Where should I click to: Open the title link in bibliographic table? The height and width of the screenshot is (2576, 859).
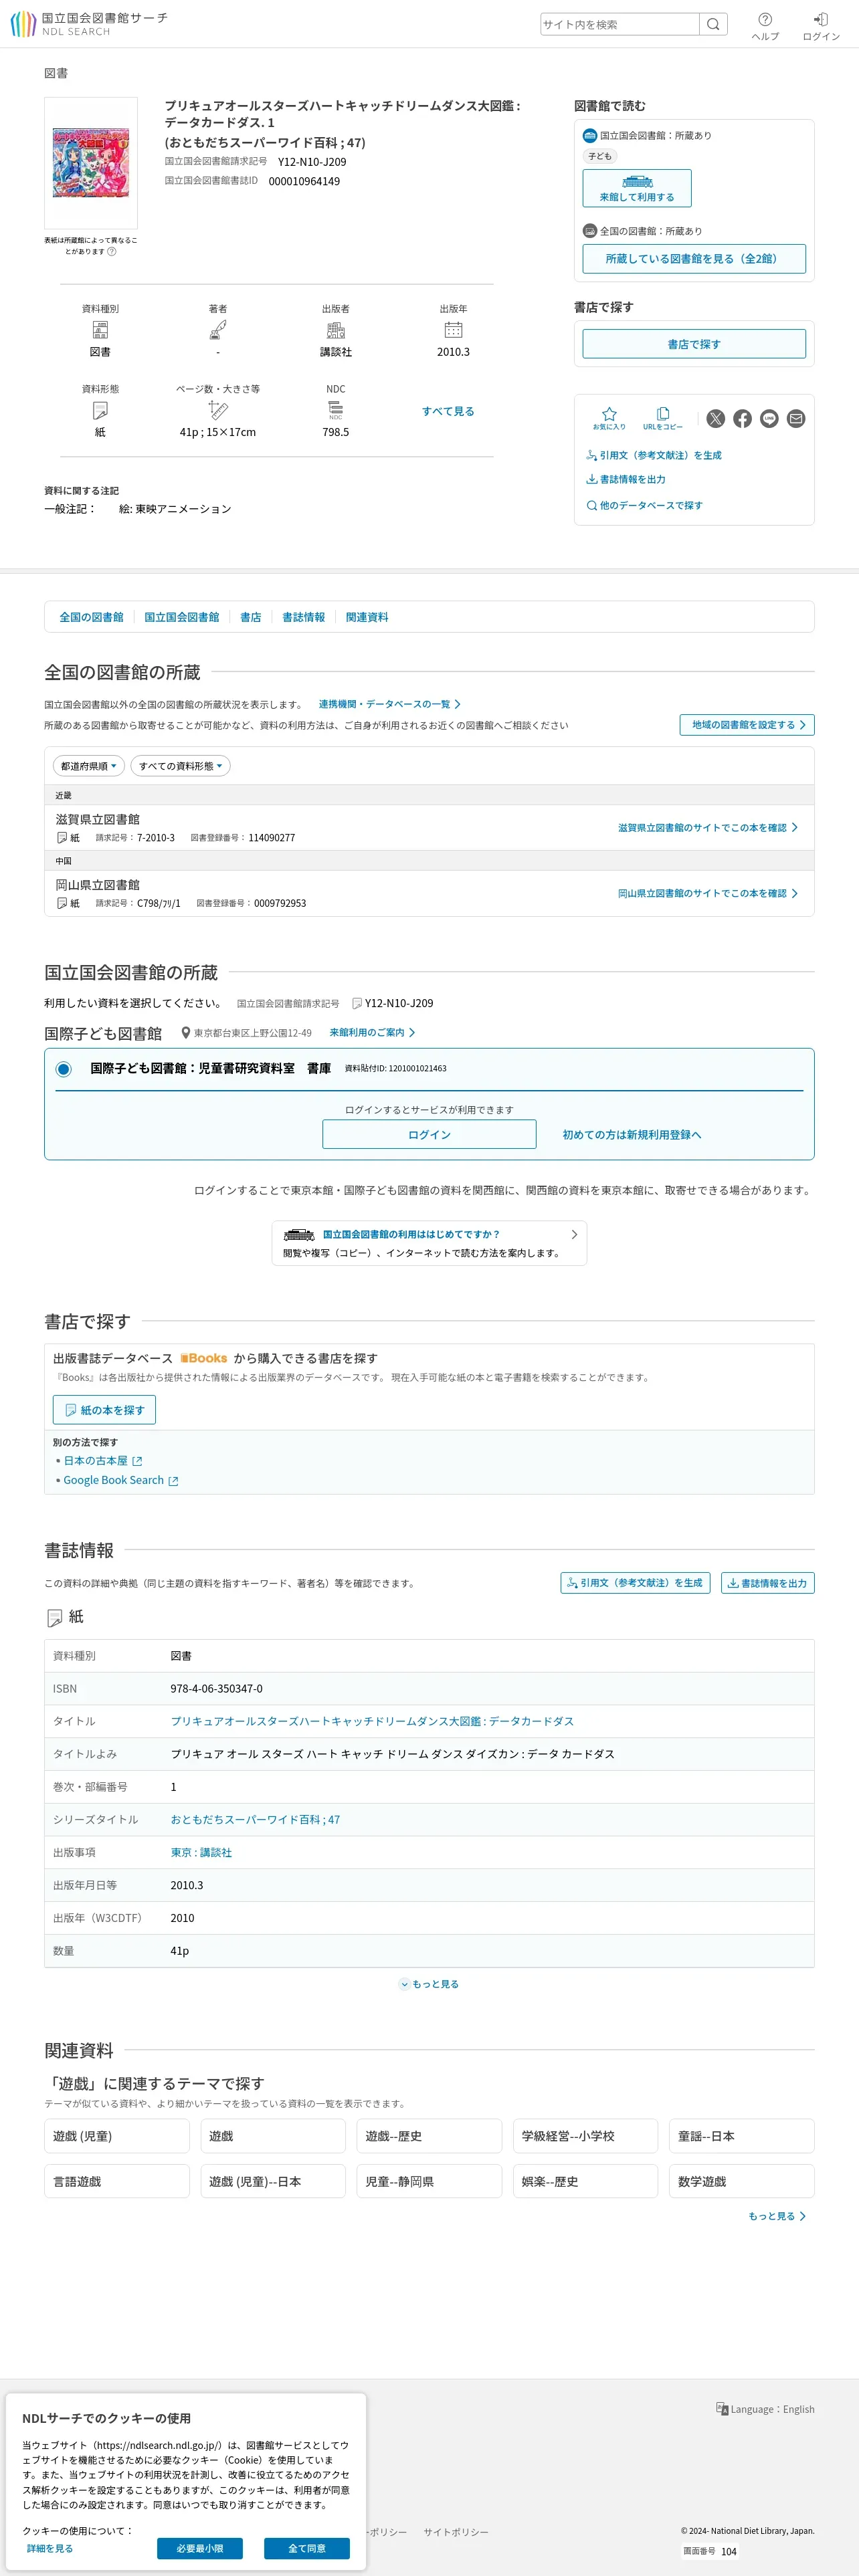(x=372, y=1721)
